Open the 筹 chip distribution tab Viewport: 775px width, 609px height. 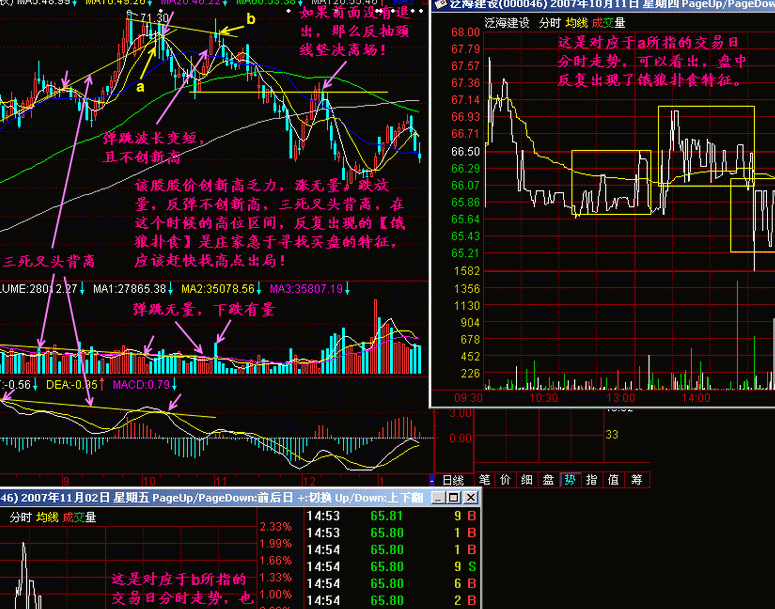click(635, 480)
